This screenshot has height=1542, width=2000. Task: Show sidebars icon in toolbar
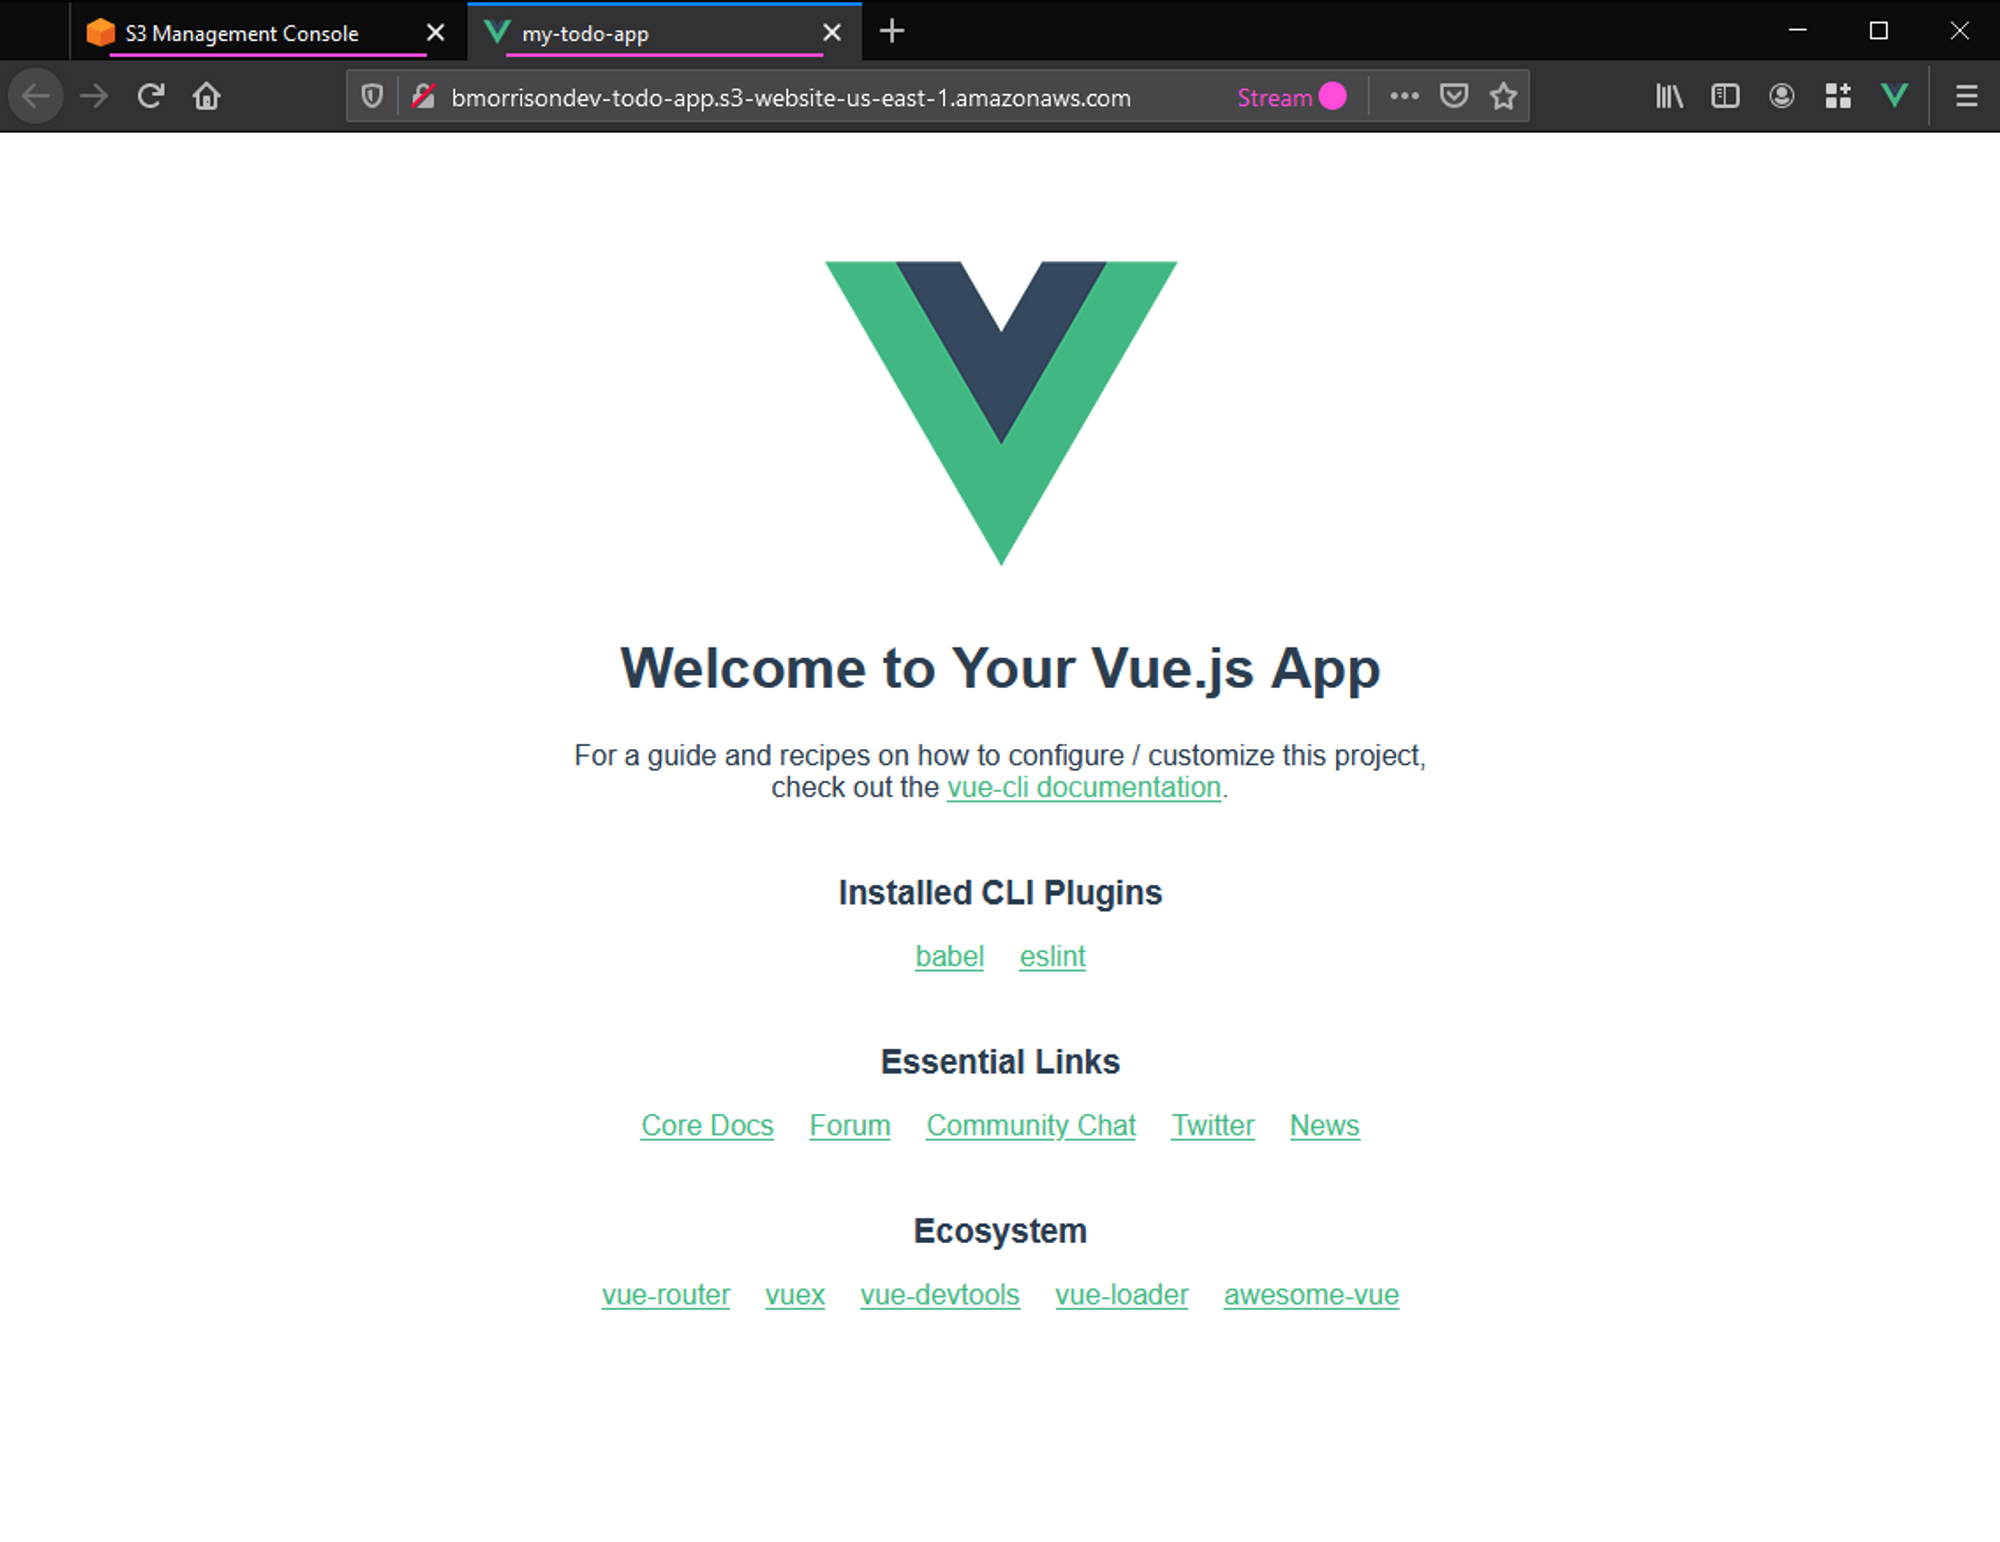point(1725,96)
